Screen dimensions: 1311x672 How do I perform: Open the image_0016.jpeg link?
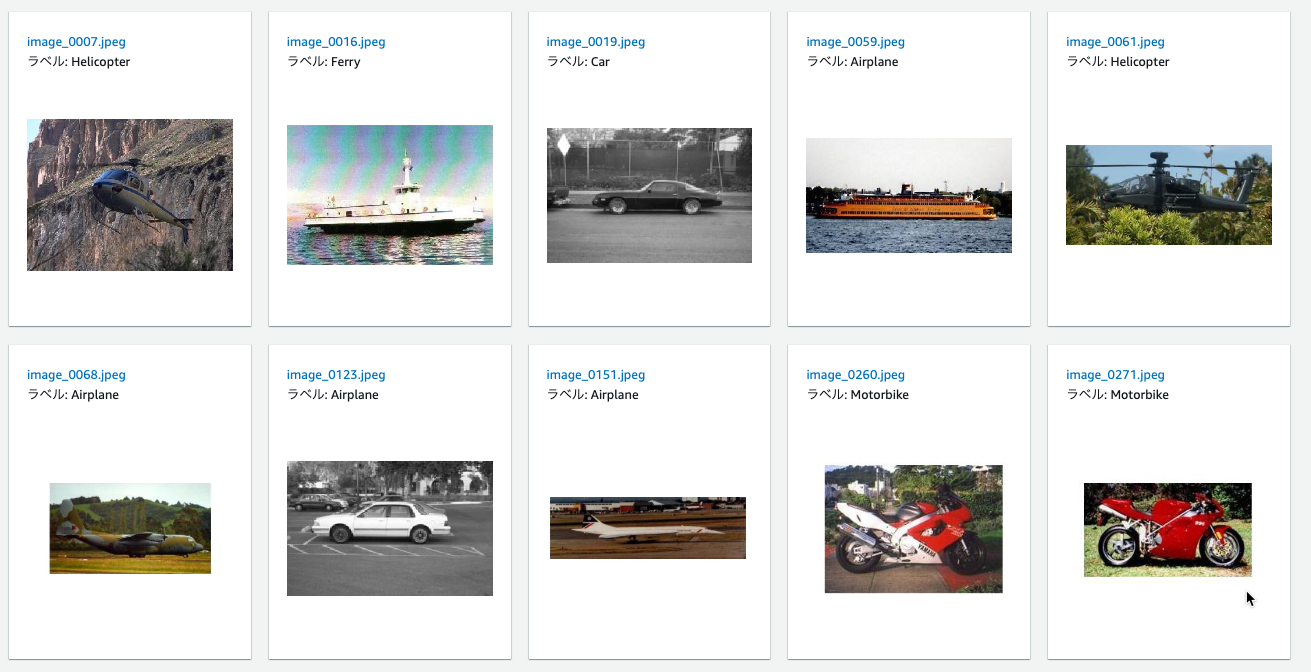click(x=336, y=42)
